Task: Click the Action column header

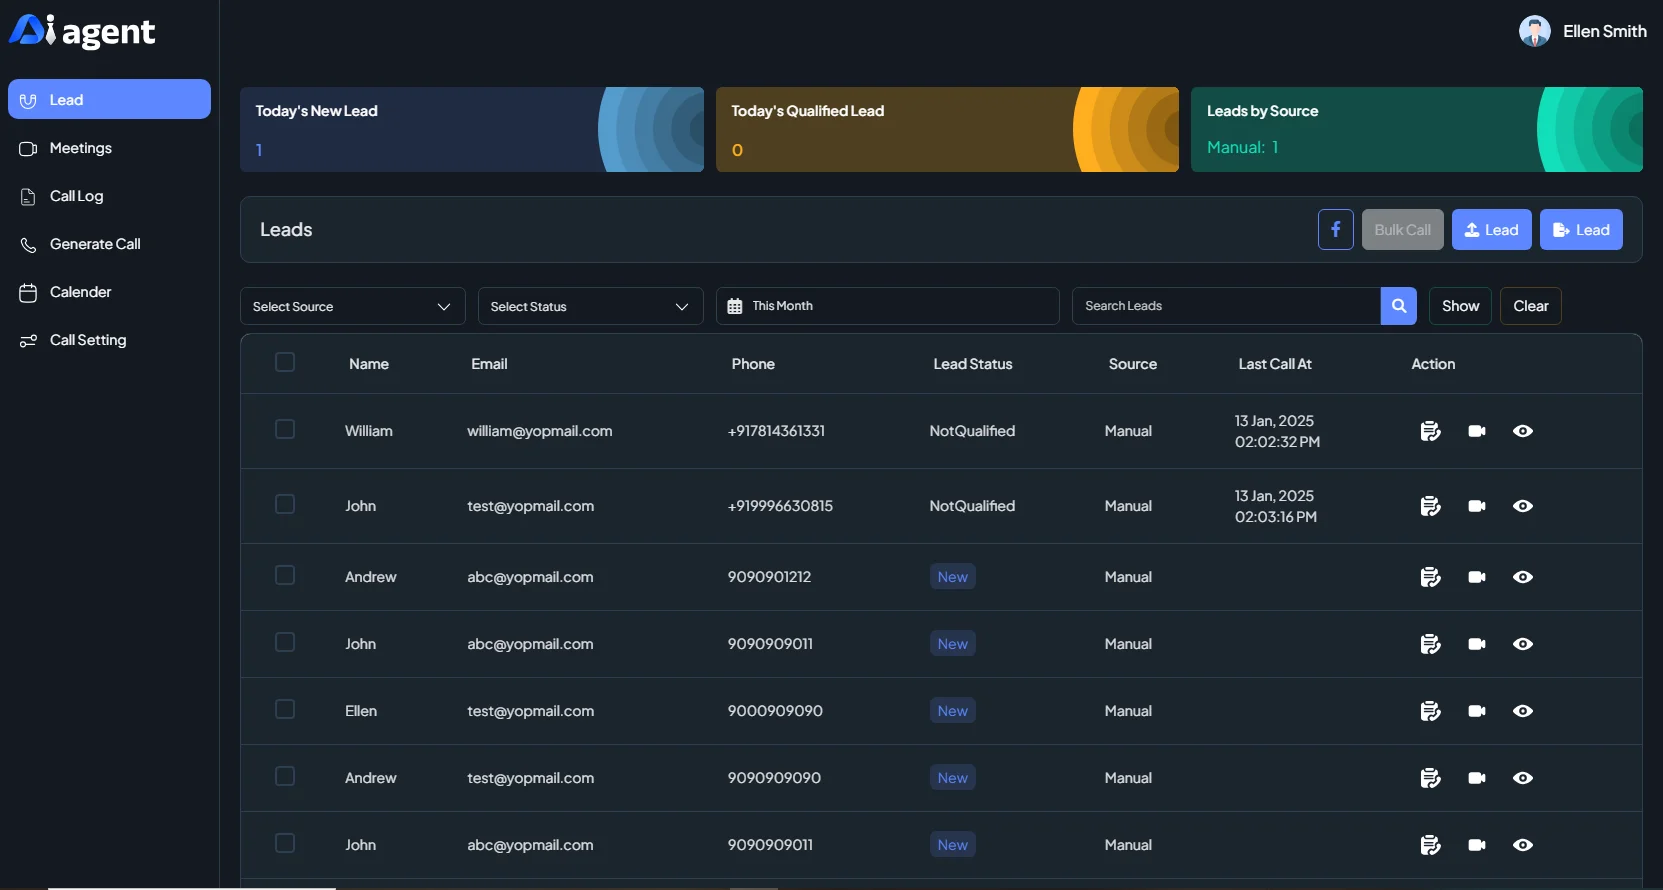Action: click(1433, 364)
